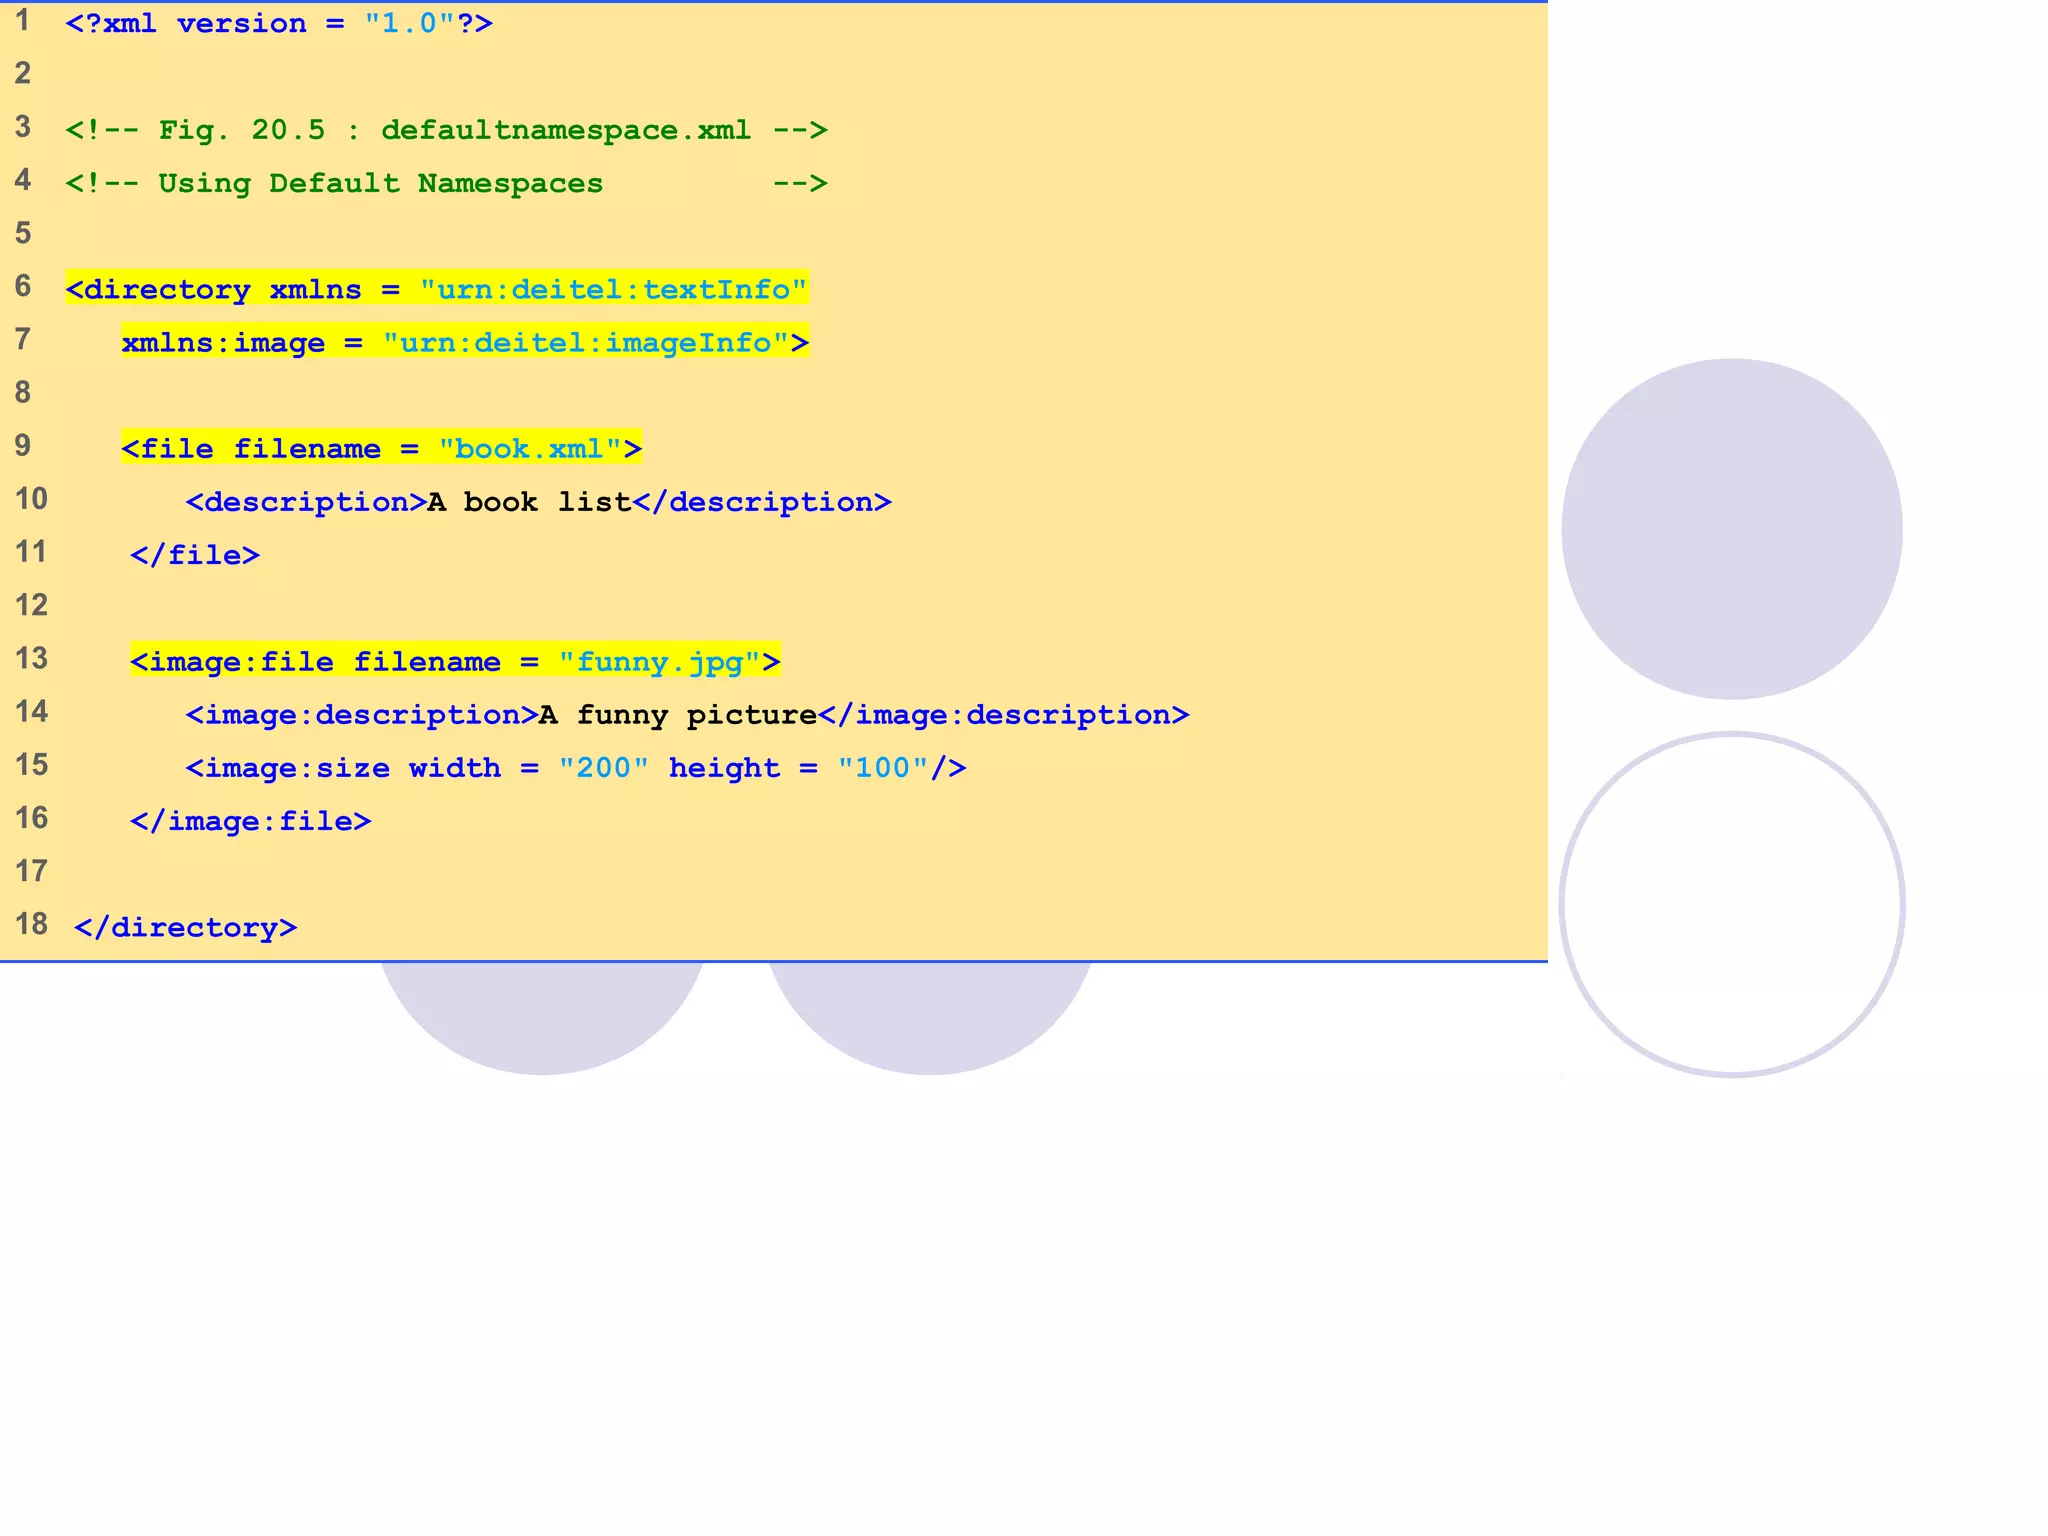This screenshot has height=1536, width=2048.
Task: Click the 'A book list' description text
Action: (529, 502)
